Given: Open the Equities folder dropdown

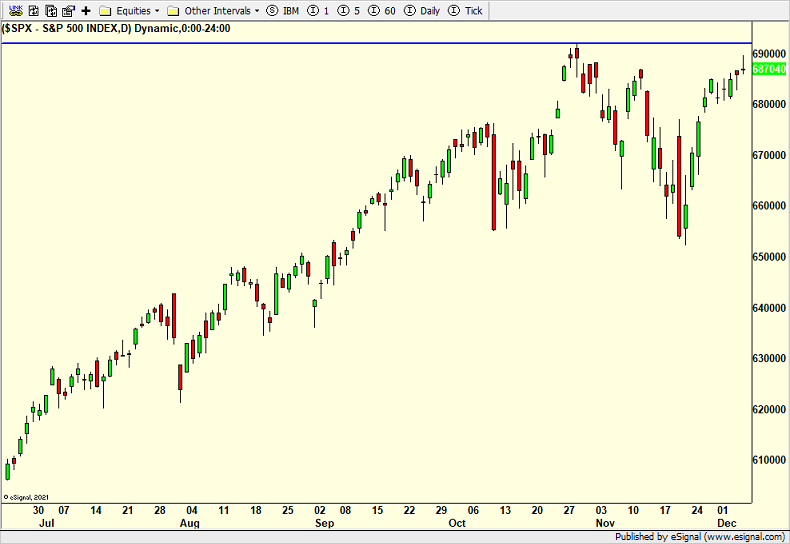Looking at the screenshot, I should click(130, 10).
